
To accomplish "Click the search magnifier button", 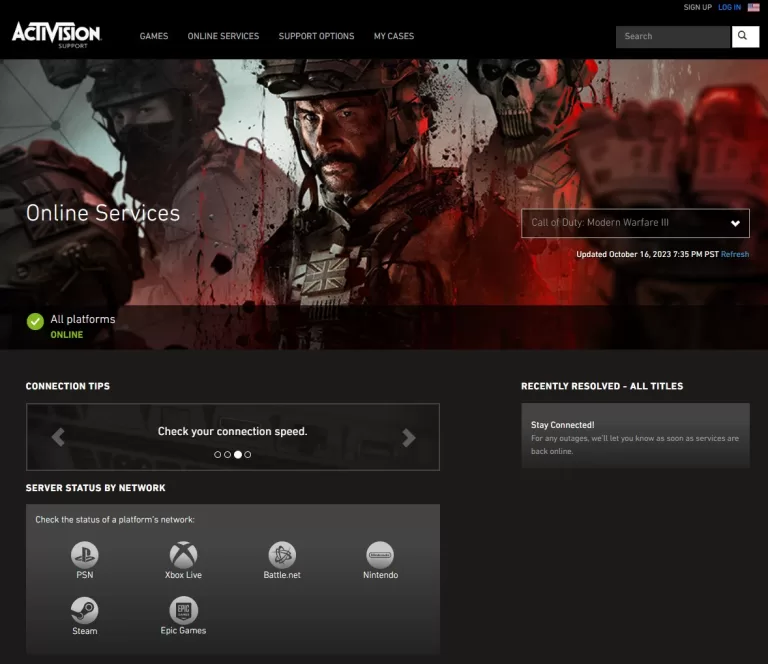I will [745, 36].
